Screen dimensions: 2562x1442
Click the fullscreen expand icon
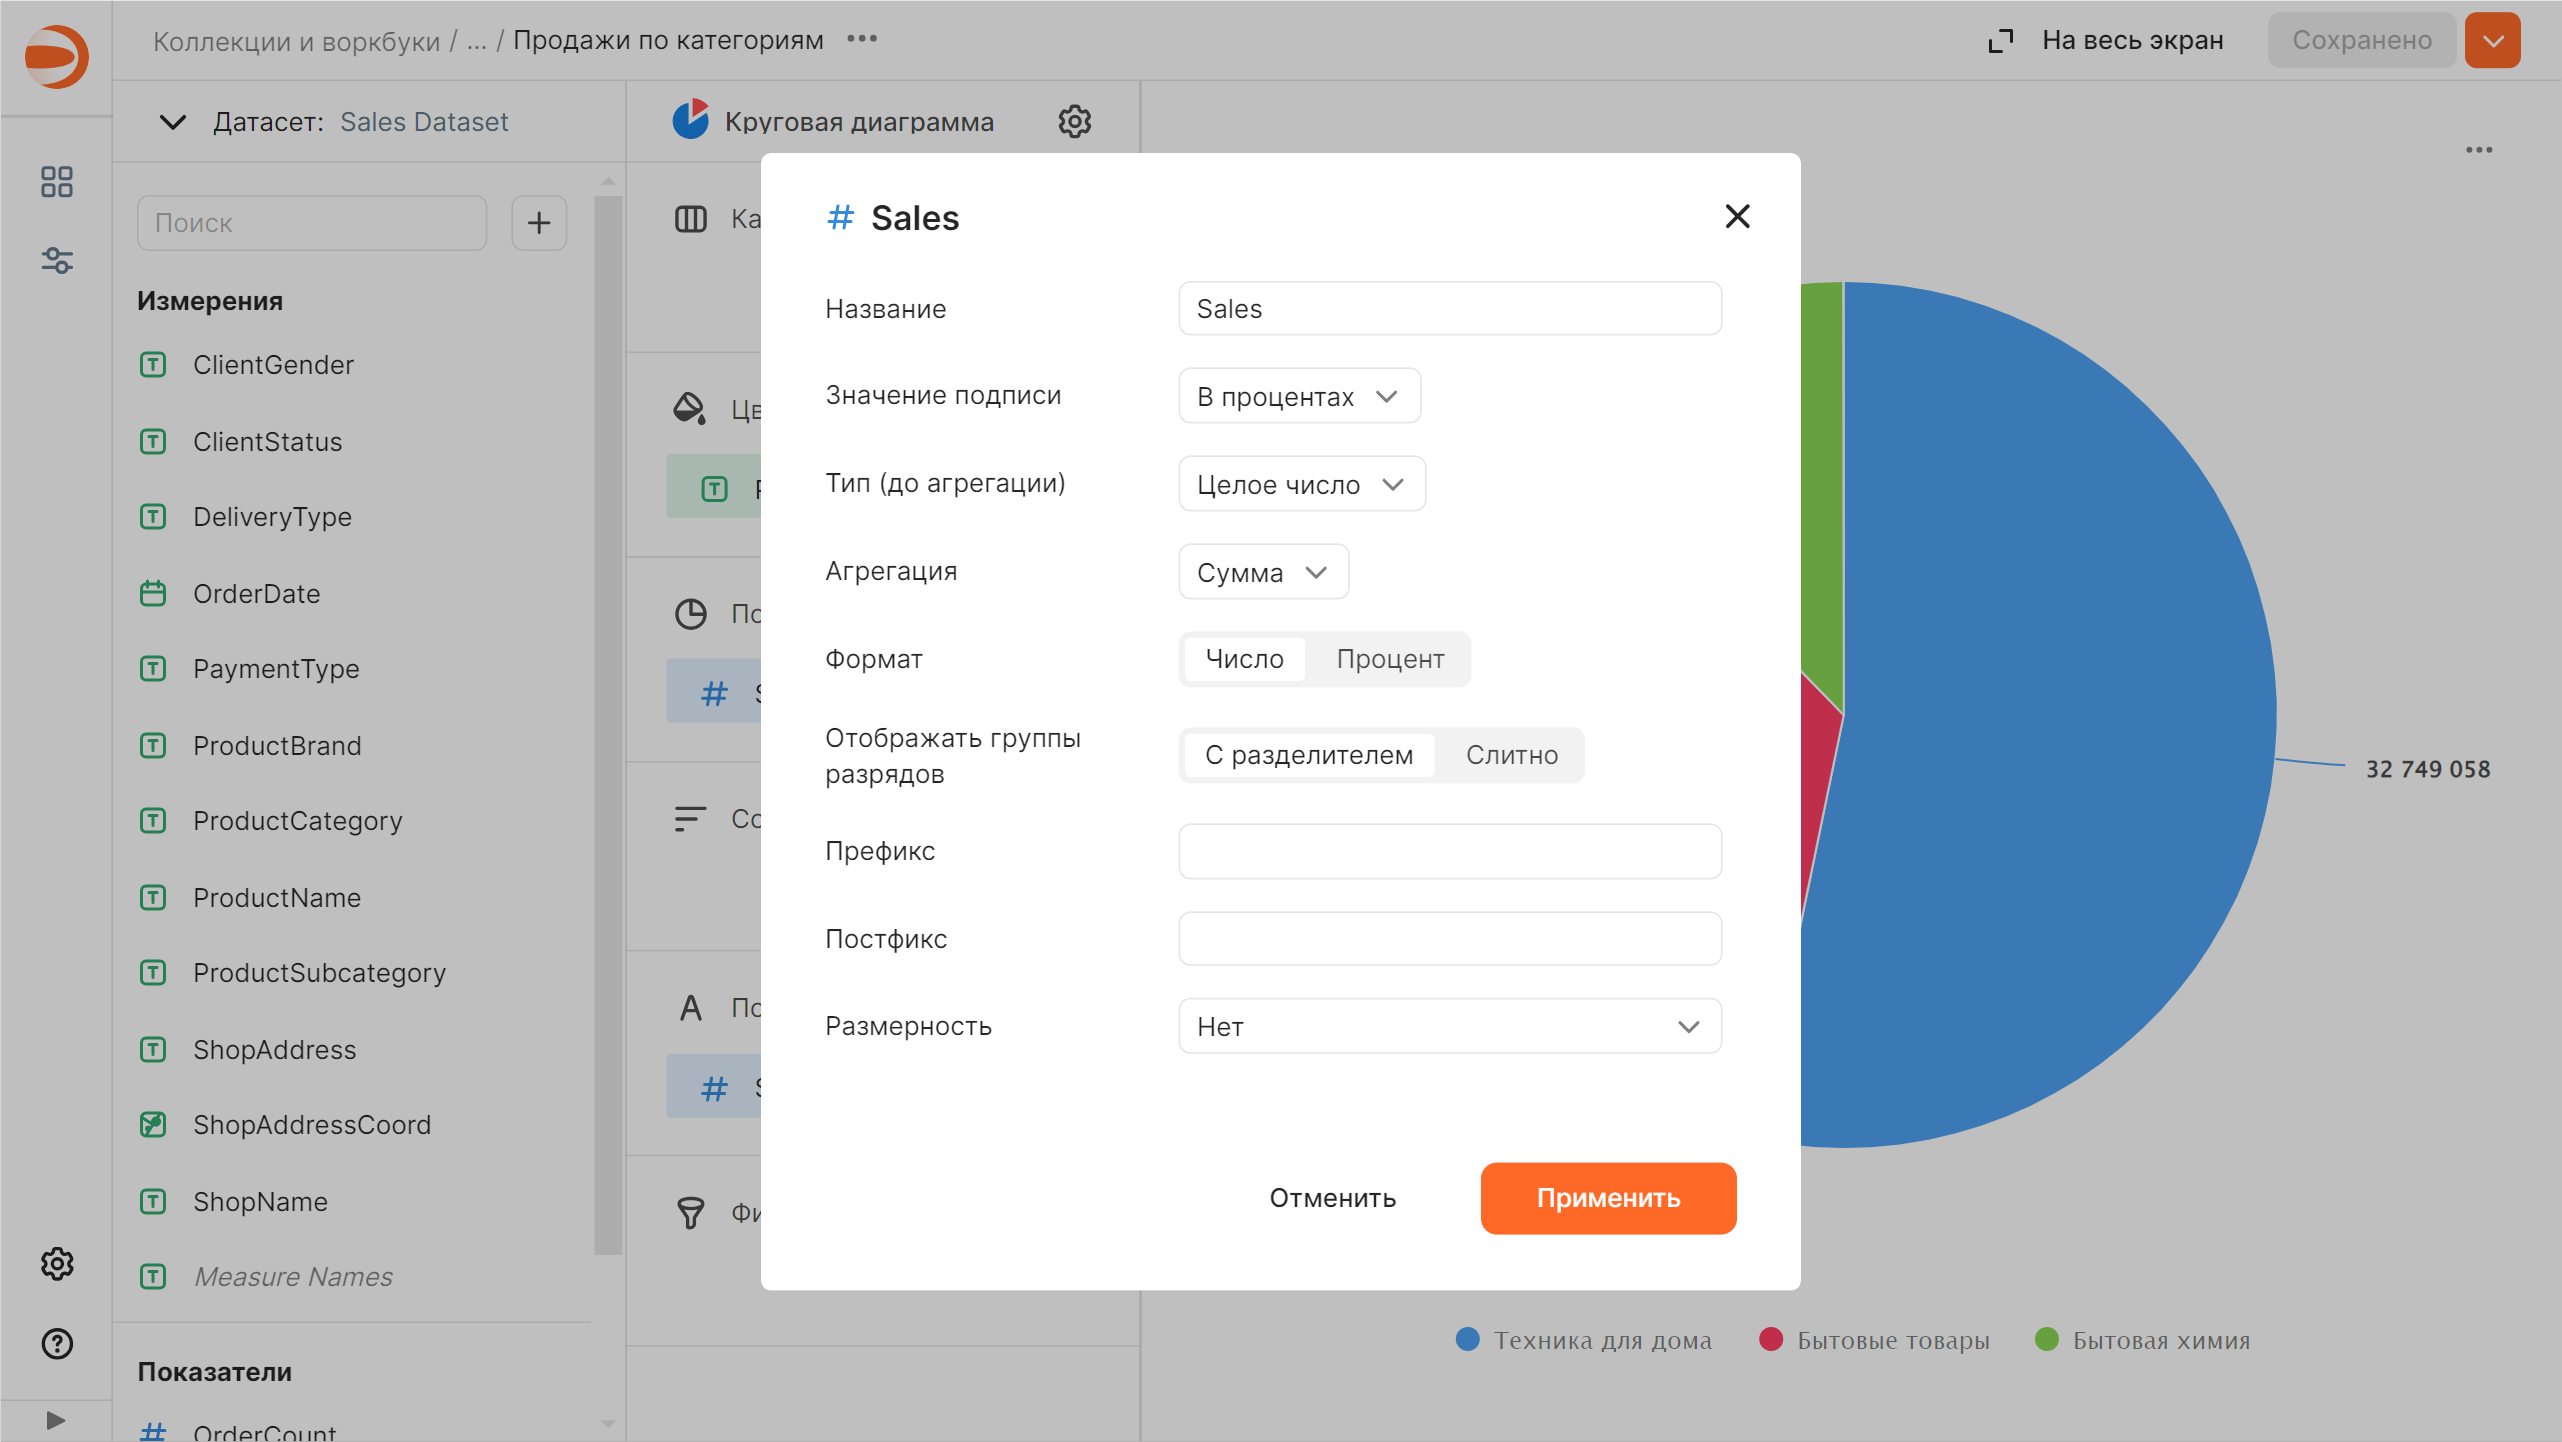pyautogui.click(x=2000, y=40)
